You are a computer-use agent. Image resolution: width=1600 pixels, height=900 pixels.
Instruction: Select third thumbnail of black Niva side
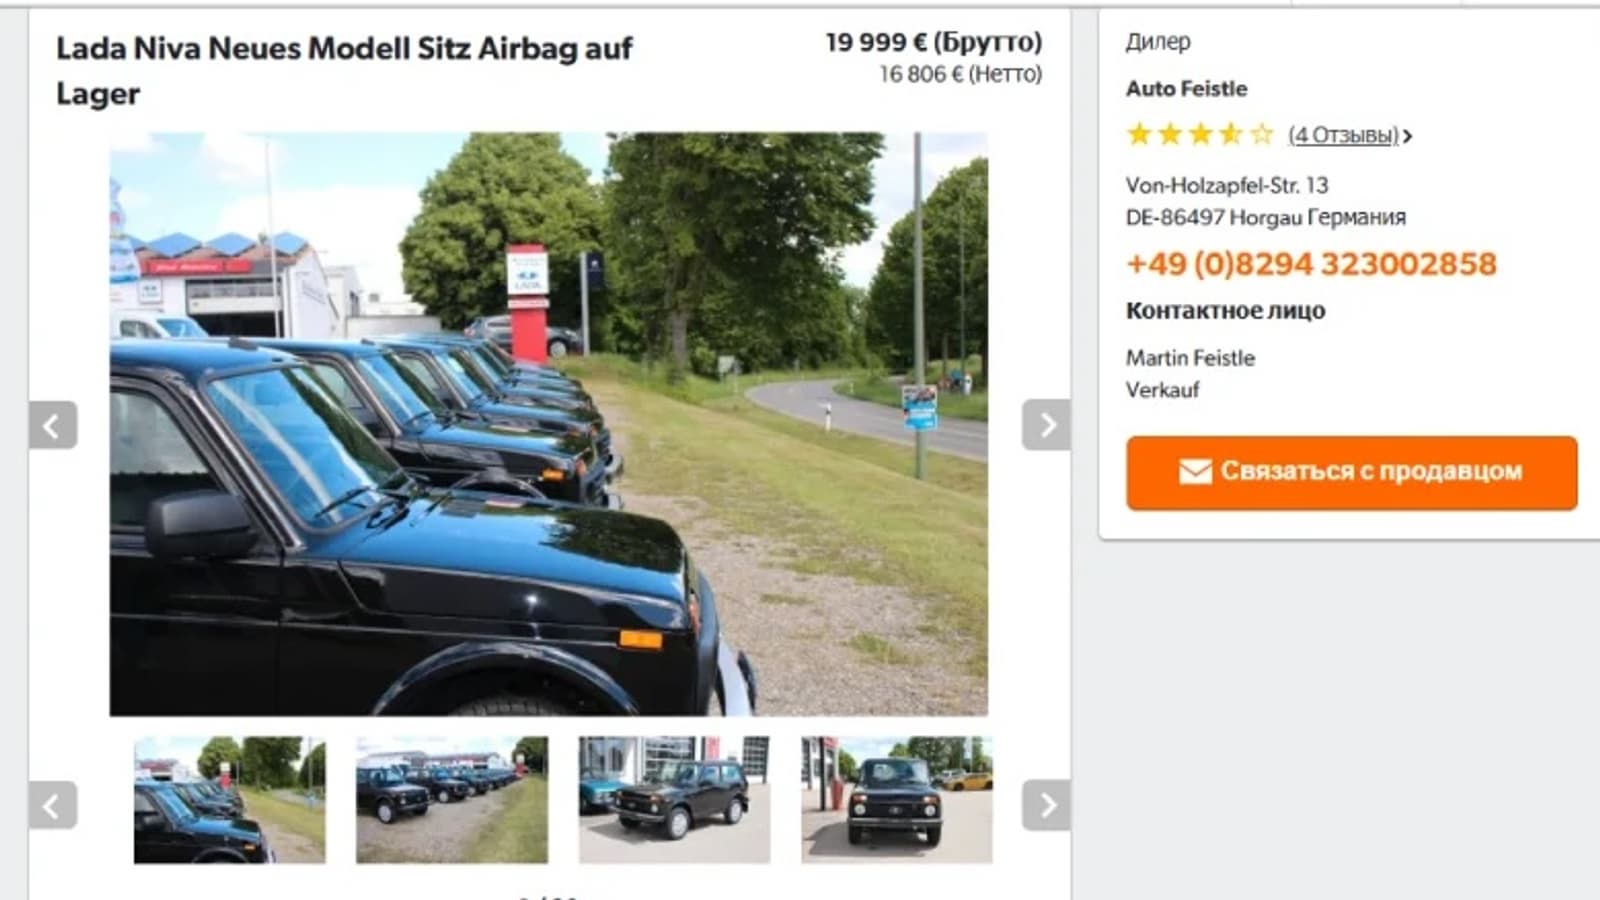[674, 800]
